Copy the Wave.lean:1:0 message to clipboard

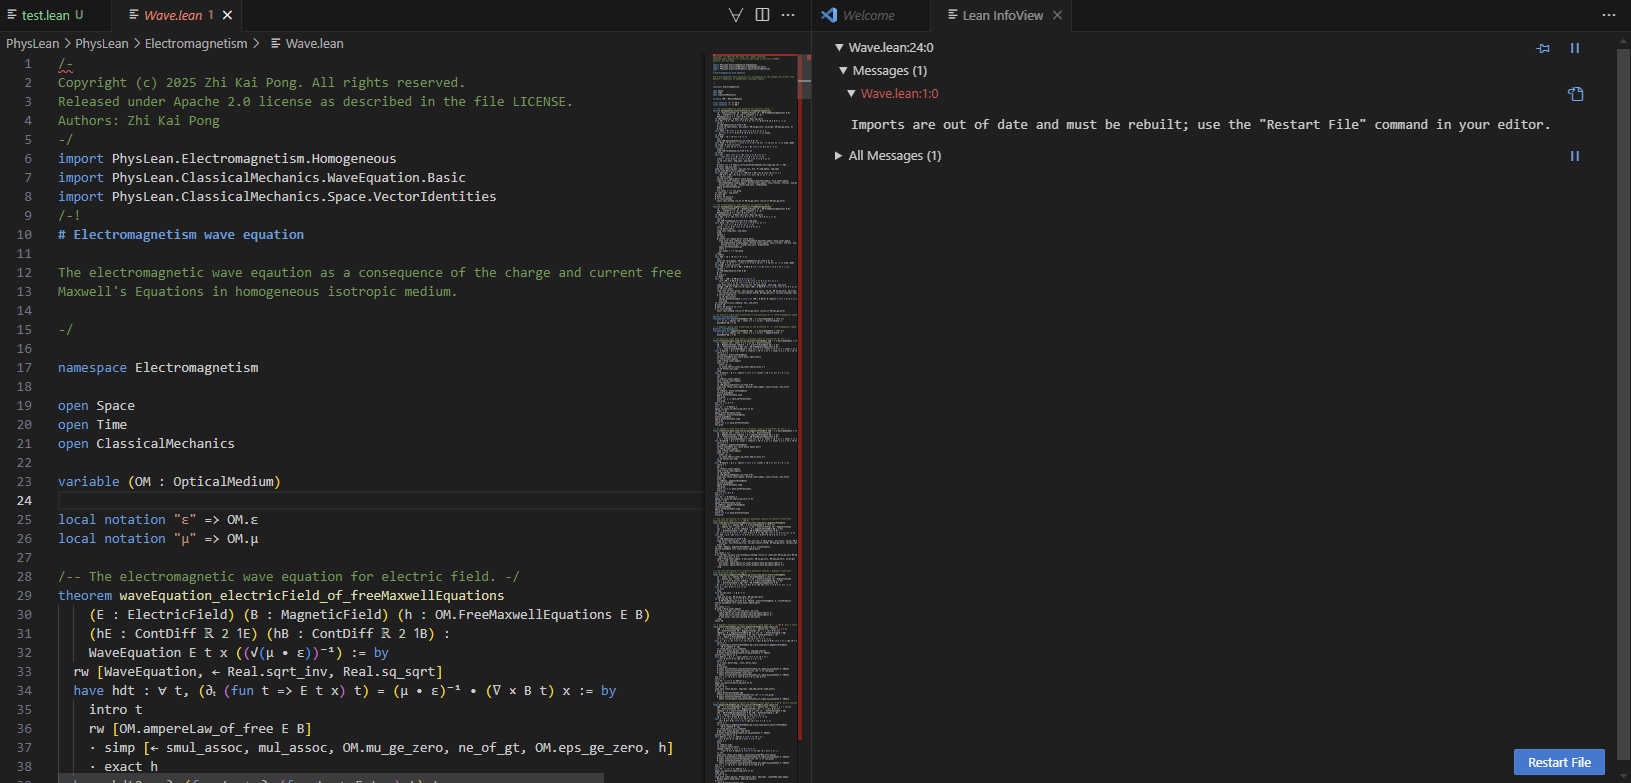[1575, 94]
